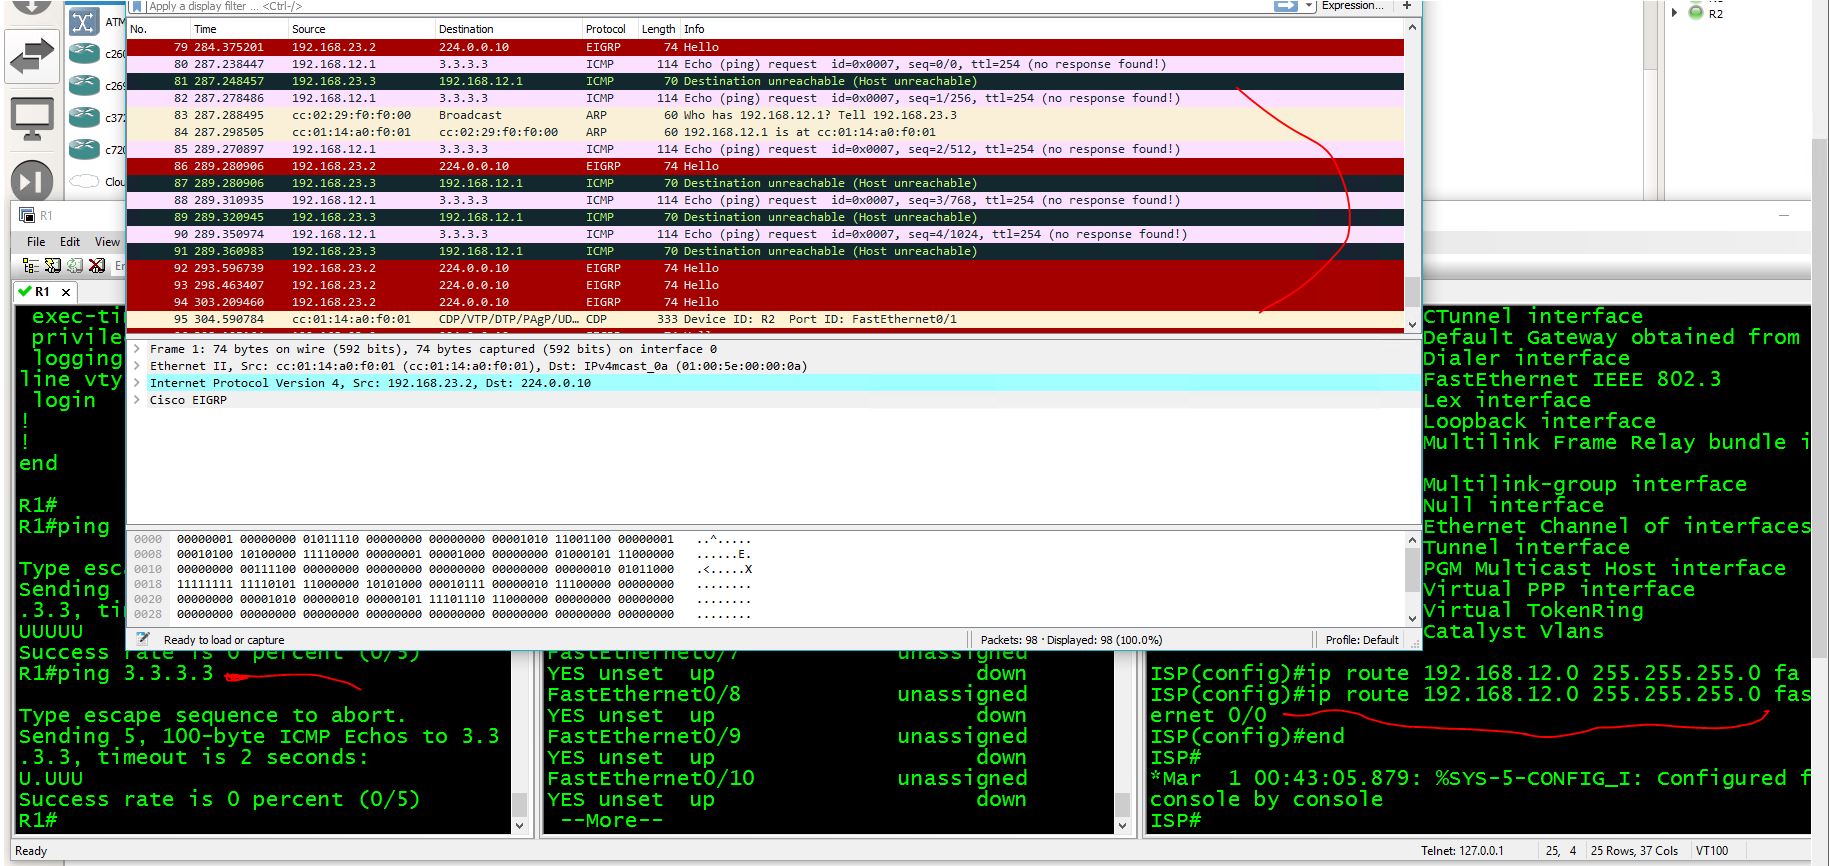This screenshot has width=1829, height=866.
Task: Click the Reconnect toolbar icon
Action: coord(74,265)
